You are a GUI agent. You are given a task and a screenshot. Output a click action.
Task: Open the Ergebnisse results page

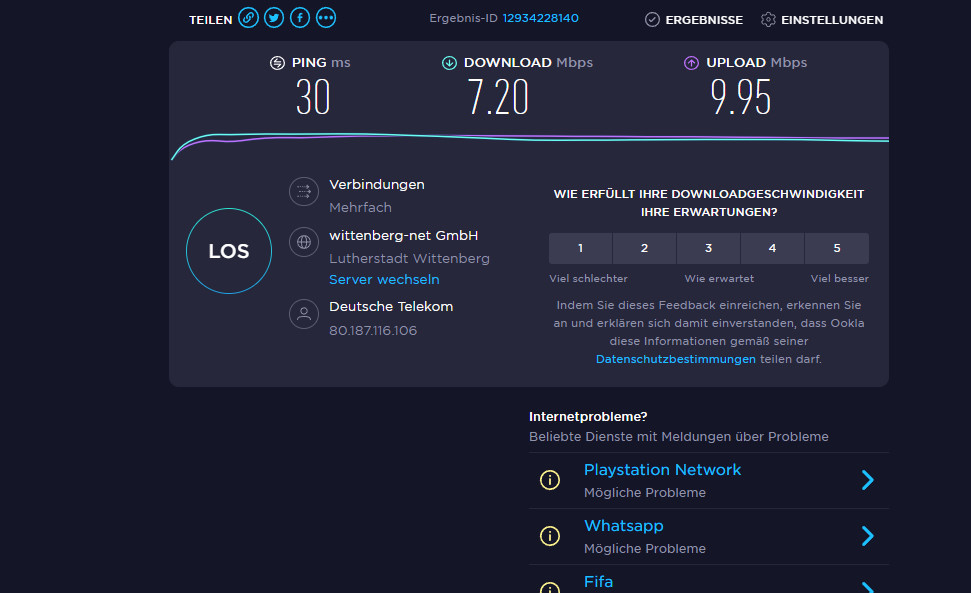tap(694, 20)
